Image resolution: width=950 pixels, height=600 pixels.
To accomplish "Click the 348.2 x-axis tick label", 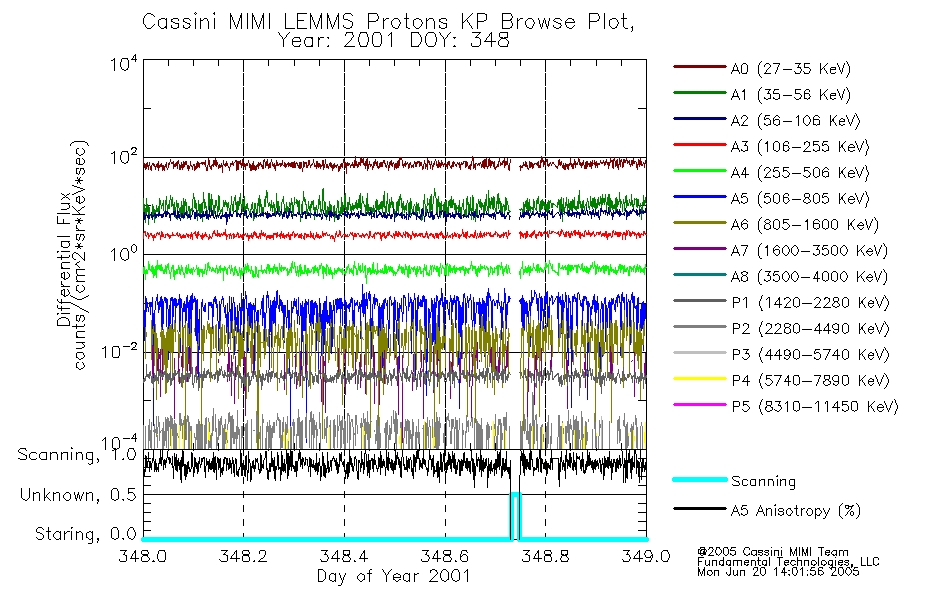I will coord(244,556).
